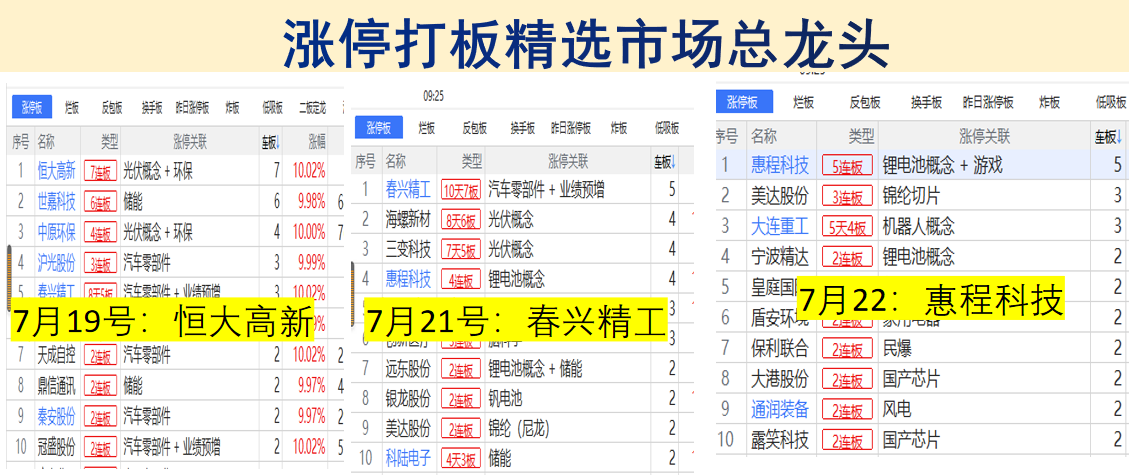Click the 锦纶切片 concept cell
Viewport: 1129px width, 476px height.
(x=911, y=195)
